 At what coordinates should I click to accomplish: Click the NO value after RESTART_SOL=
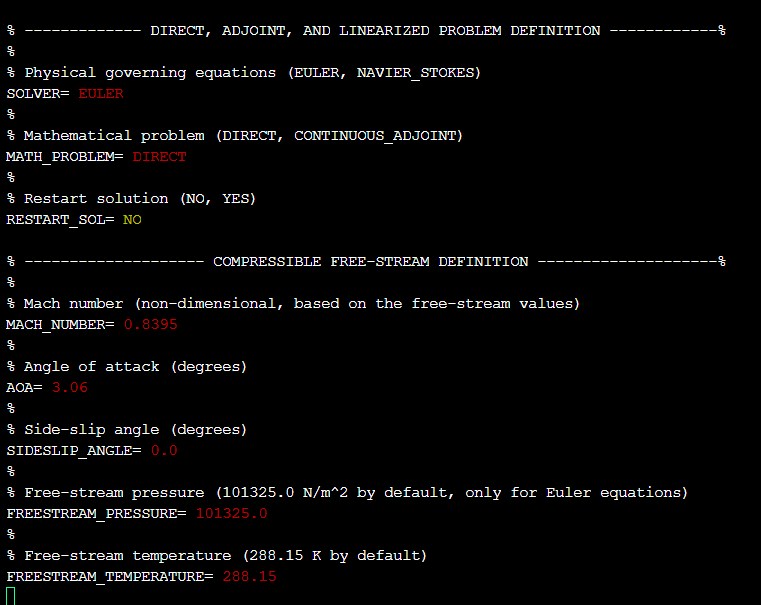point(132,219)
